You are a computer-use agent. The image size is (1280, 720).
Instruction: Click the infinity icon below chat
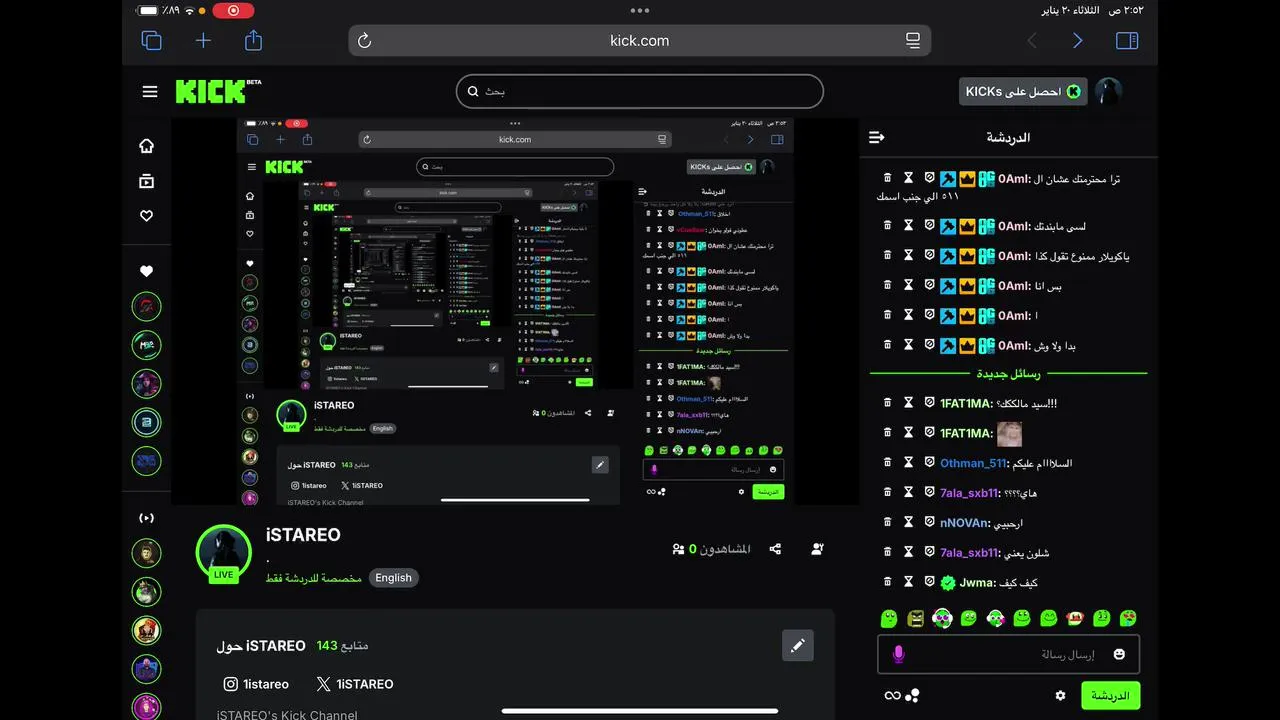[x=893, y=695]
